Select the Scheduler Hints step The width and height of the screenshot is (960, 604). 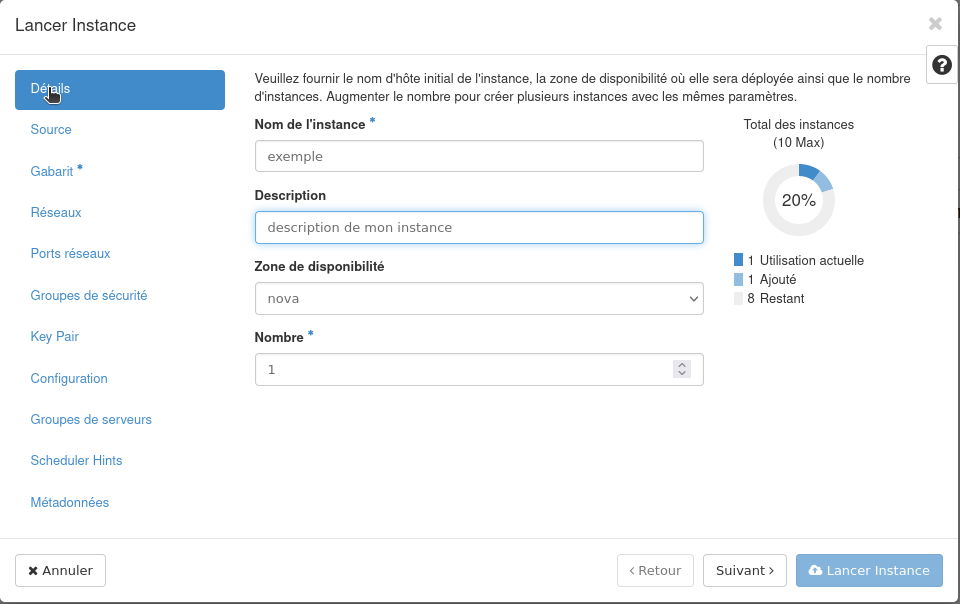click(76, 460)
